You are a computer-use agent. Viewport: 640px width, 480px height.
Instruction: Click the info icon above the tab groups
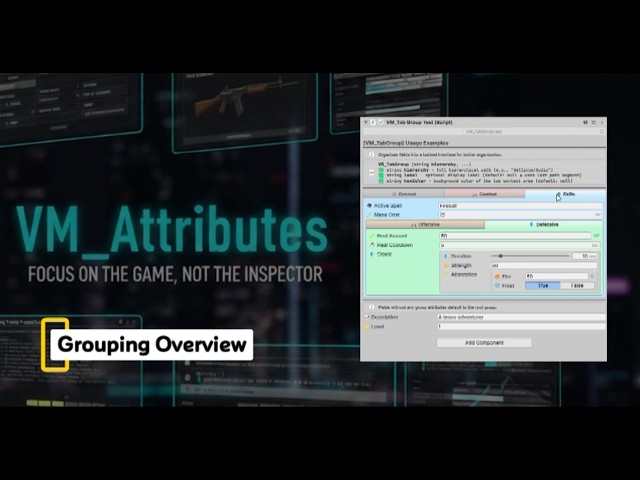(x=371, y=155)
